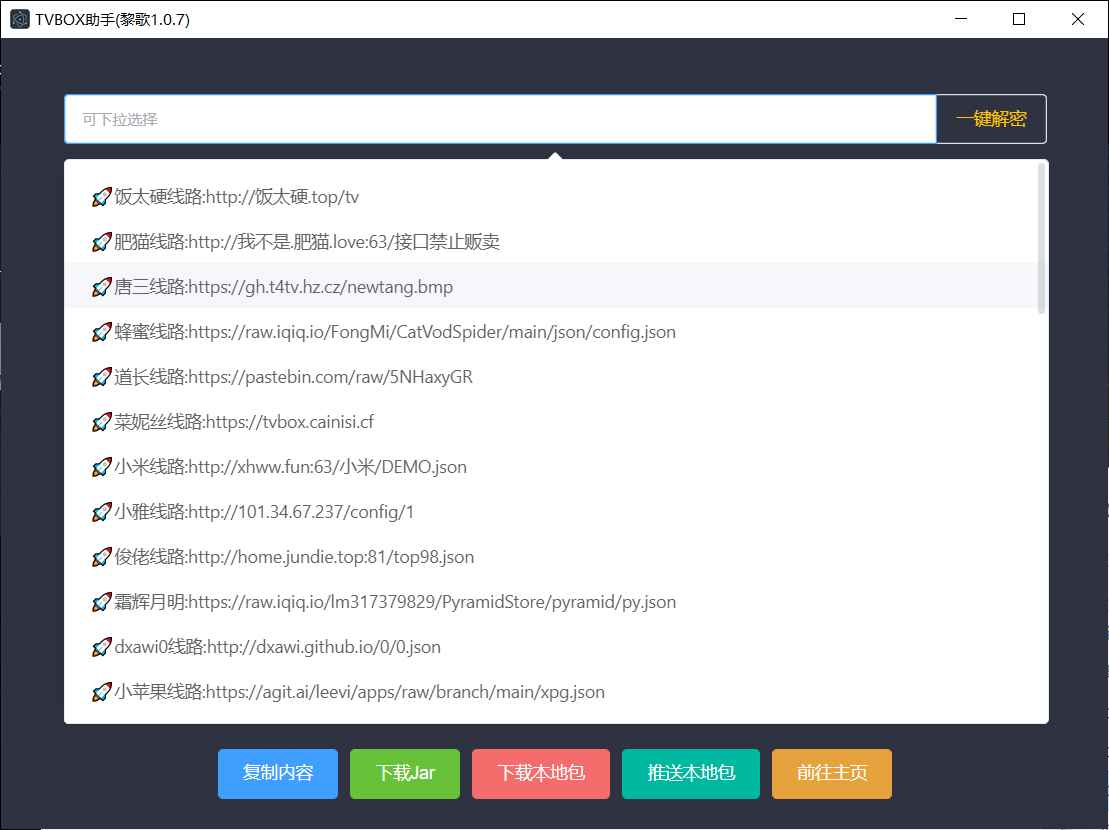Click the rocket icon beside 唐三线路
The height and width of the screenshot is (830, 1109).
click(x=101, y=286)
